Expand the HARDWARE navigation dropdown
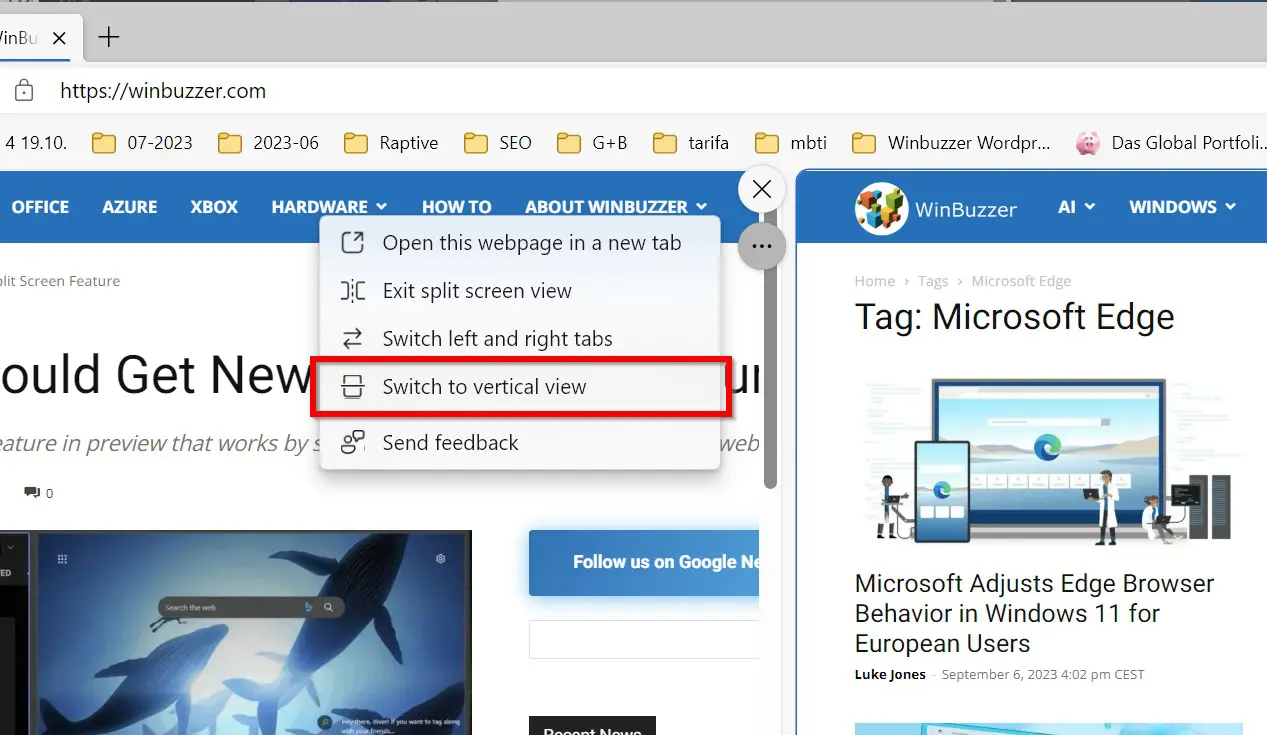The image size is (1267, 735). [x=329, y=207]
